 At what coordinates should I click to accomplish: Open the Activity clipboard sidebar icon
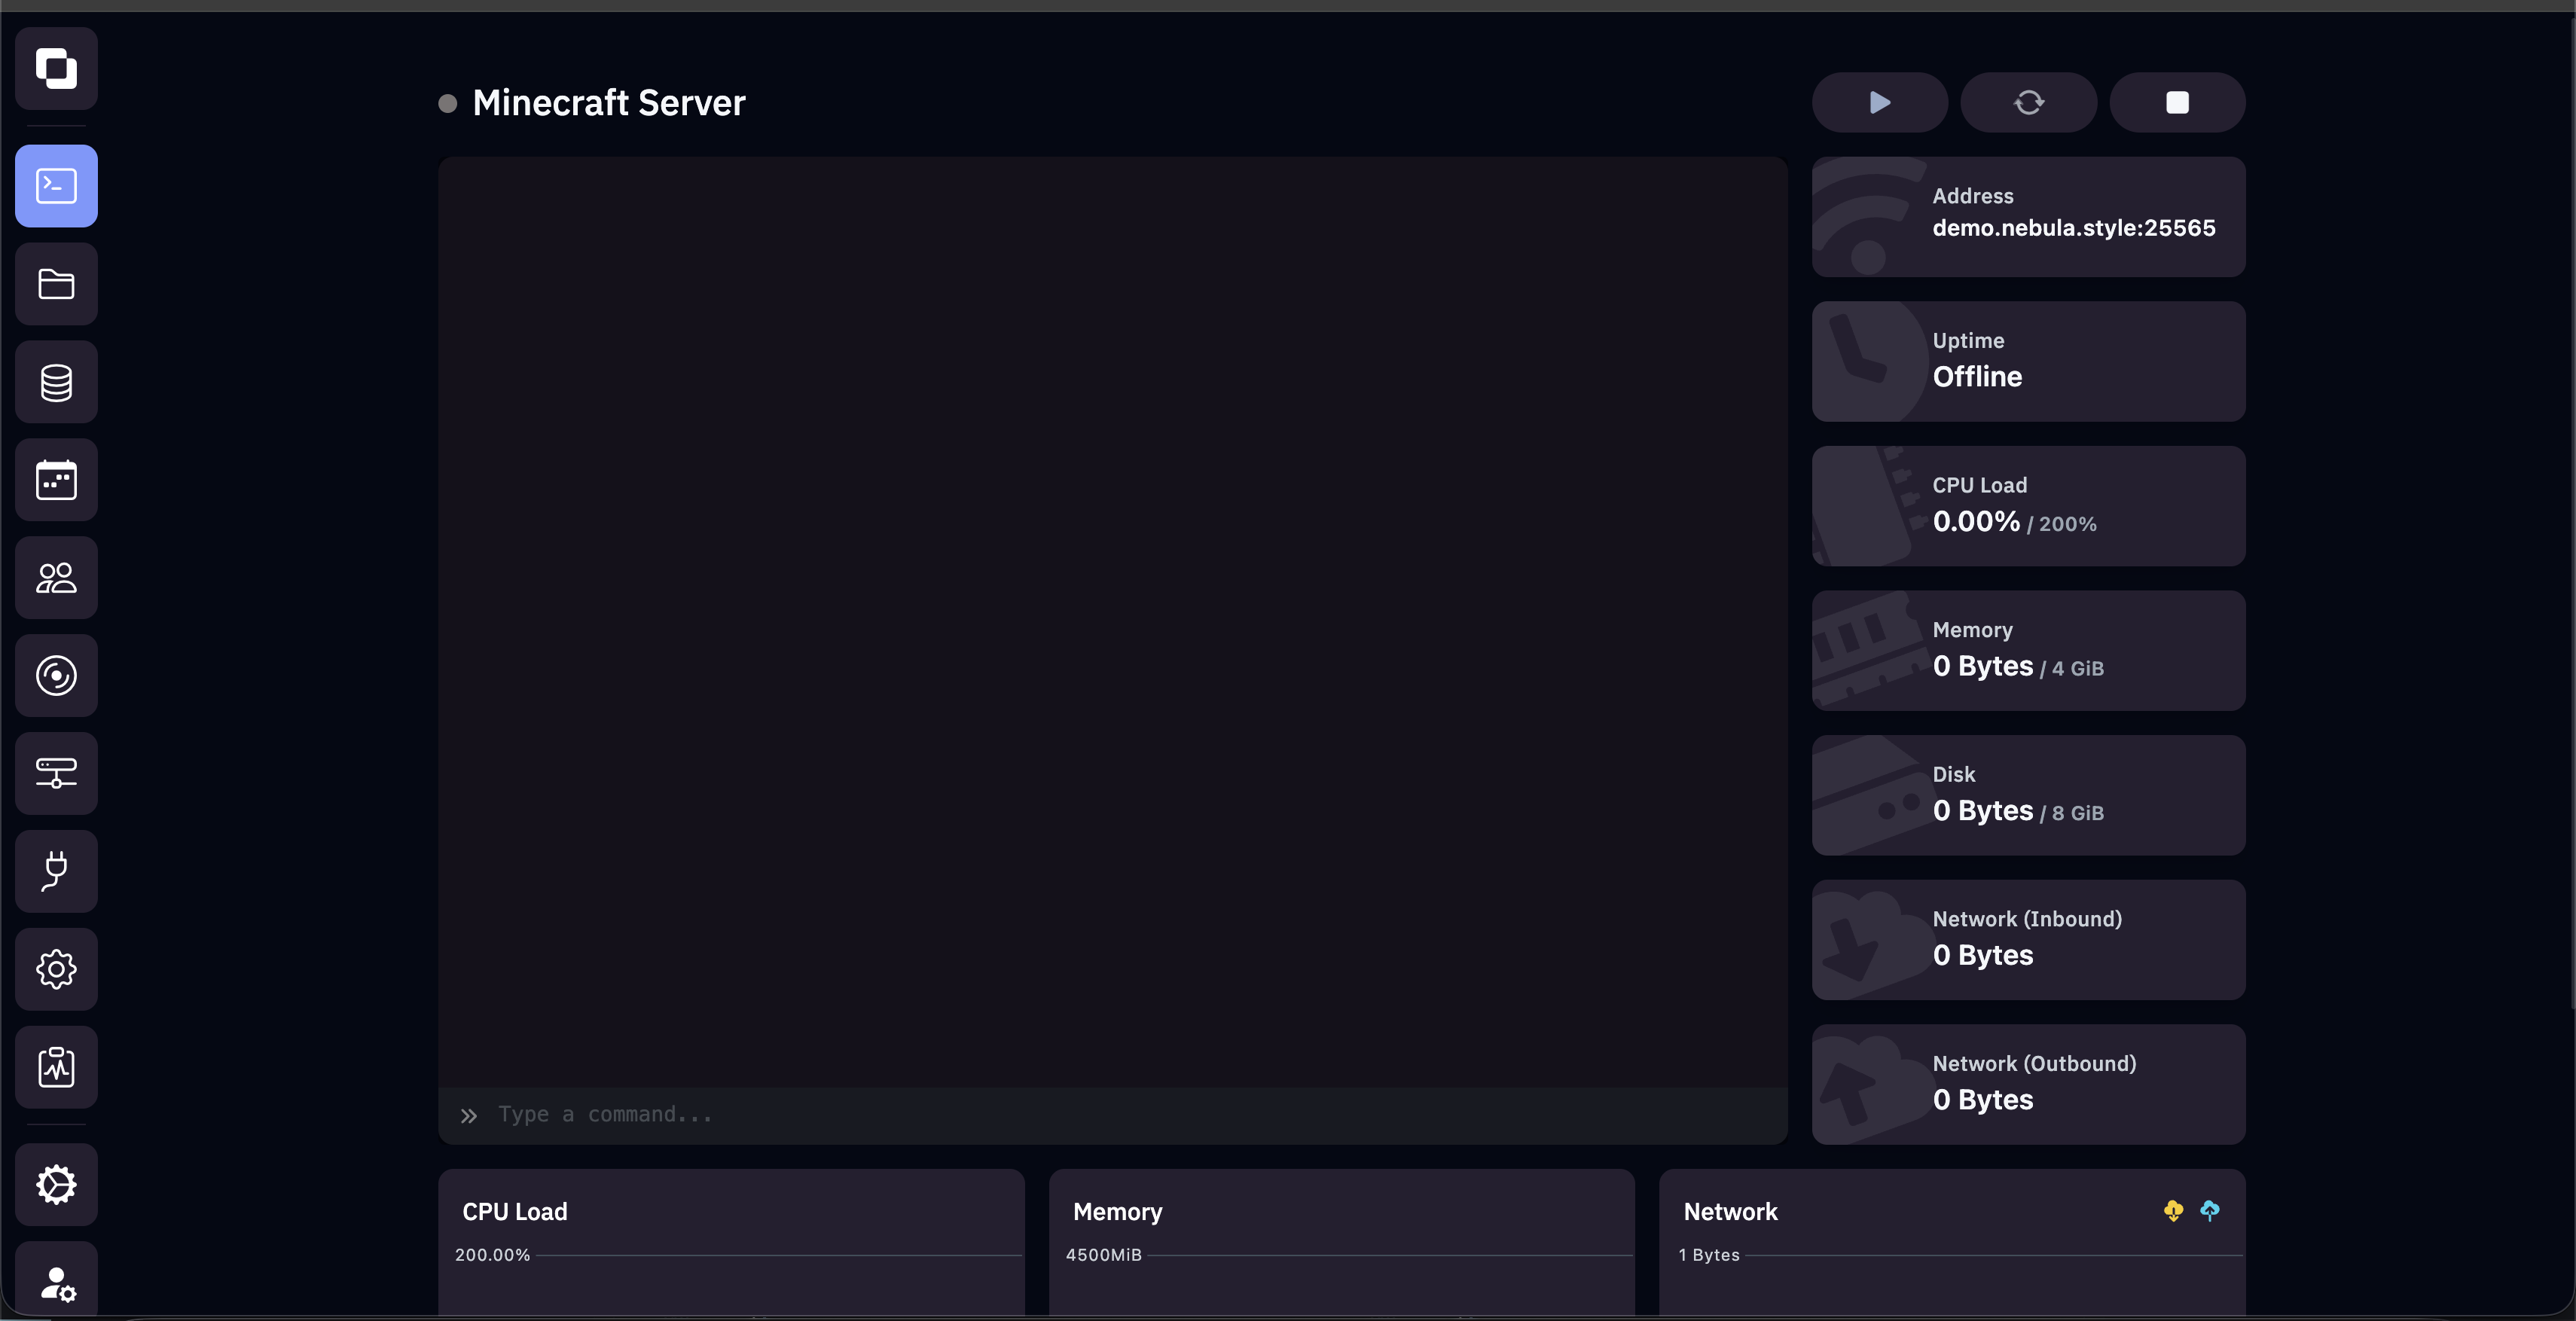[56, 1067]
